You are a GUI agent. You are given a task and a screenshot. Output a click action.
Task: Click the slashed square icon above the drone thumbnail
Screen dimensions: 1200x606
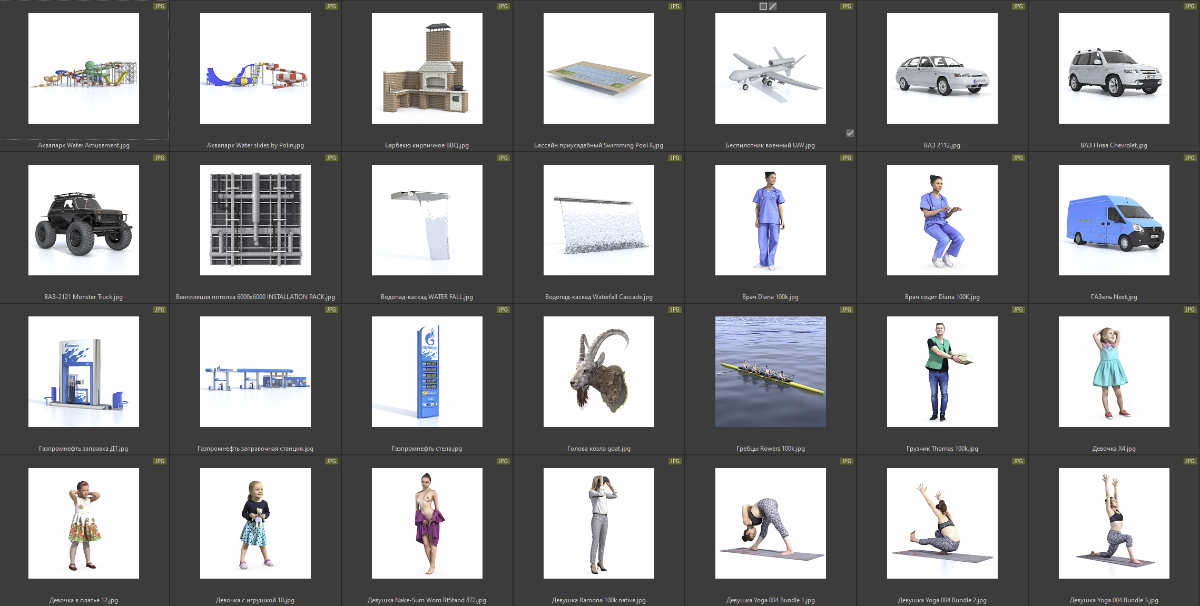tap(773, 6)
